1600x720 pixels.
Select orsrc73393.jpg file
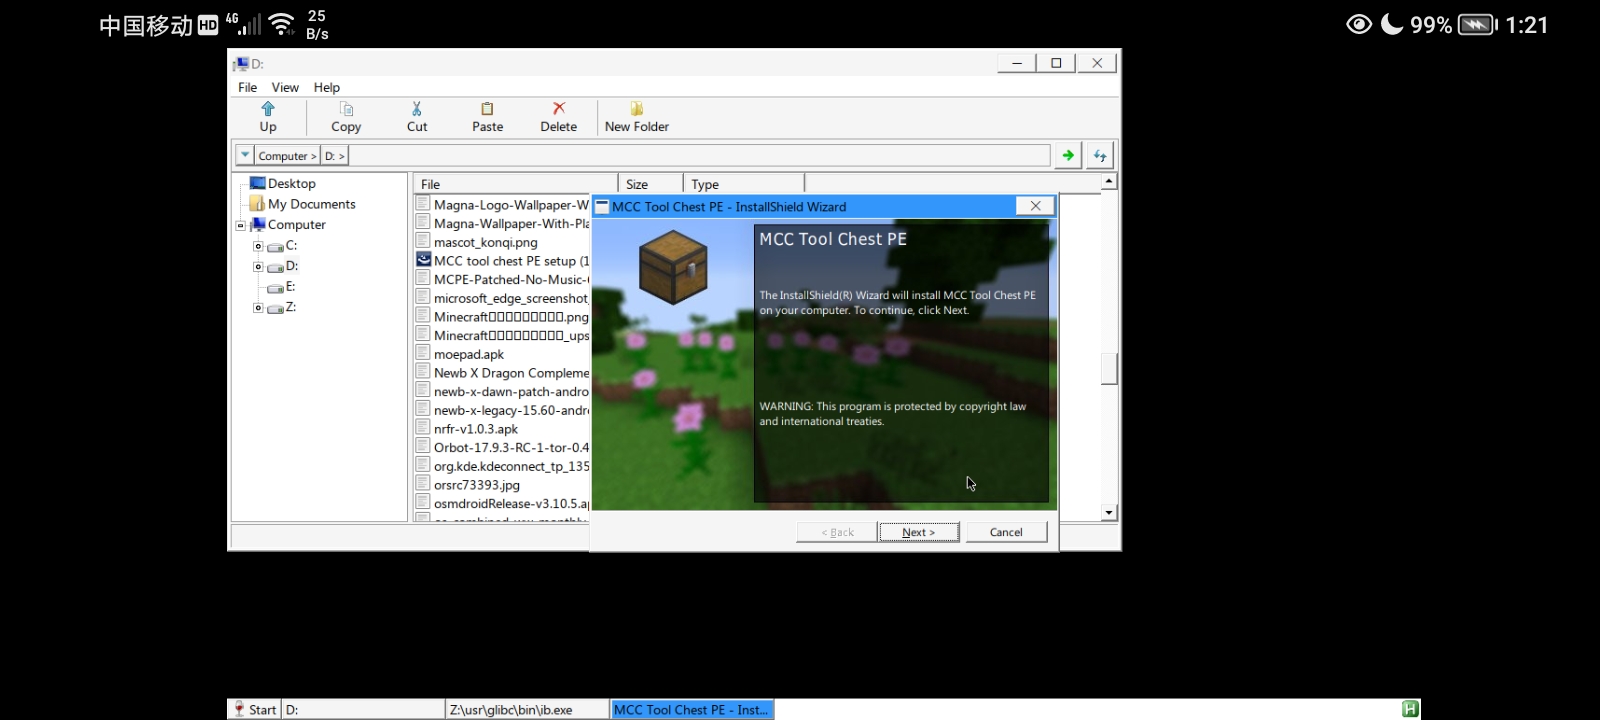469,485
